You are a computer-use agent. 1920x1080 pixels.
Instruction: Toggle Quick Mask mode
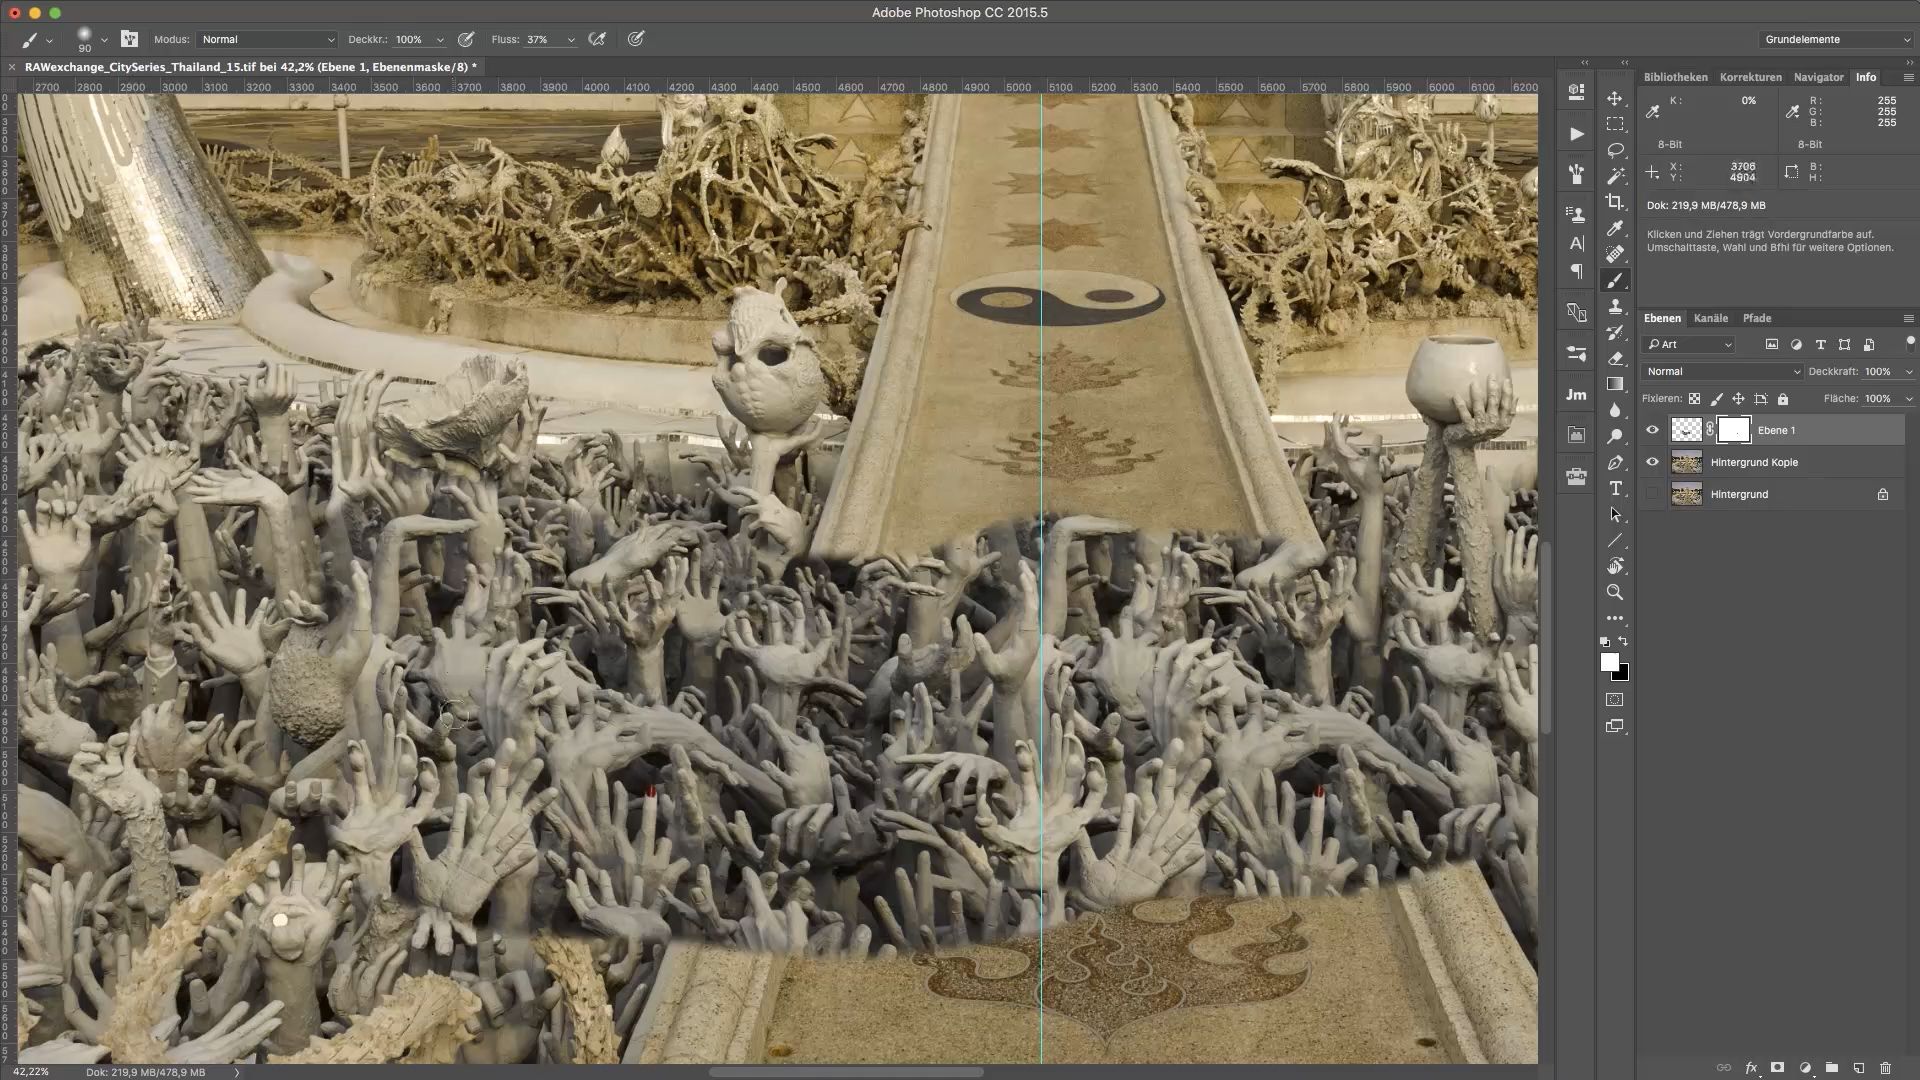1615,700
